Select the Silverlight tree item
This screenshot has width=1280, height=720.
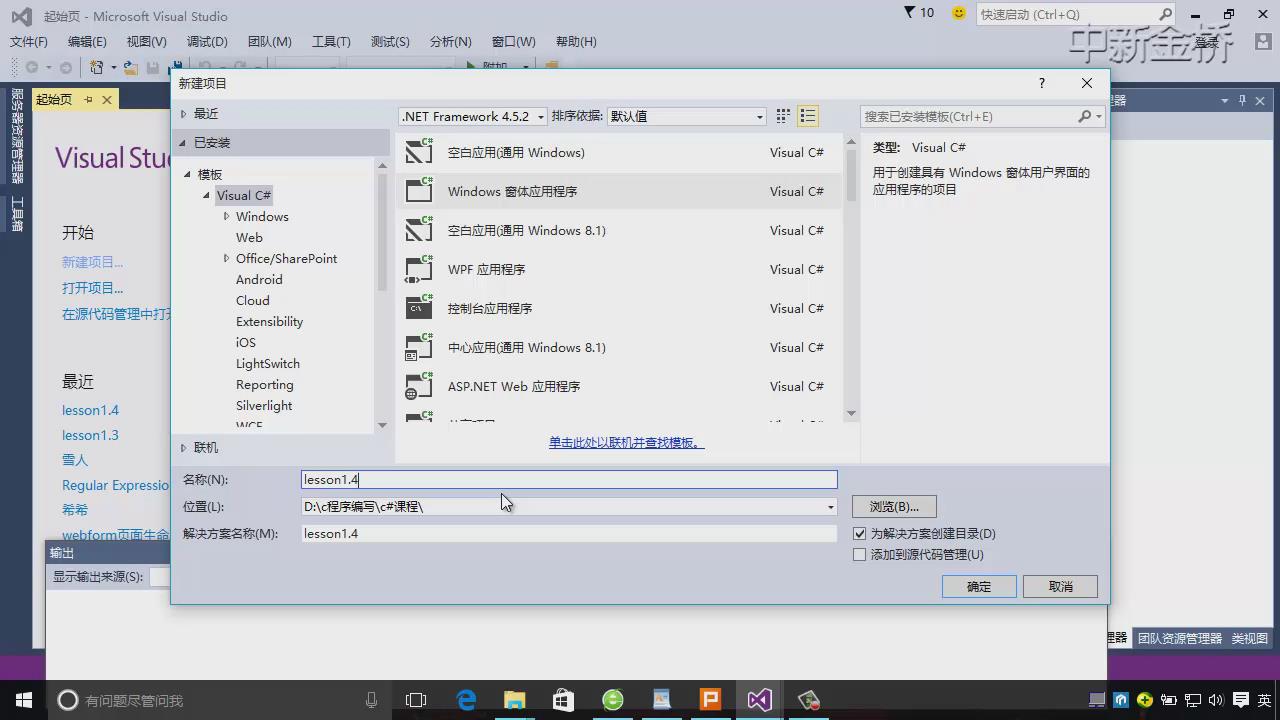pyautogui.click(x=264, y=405)
